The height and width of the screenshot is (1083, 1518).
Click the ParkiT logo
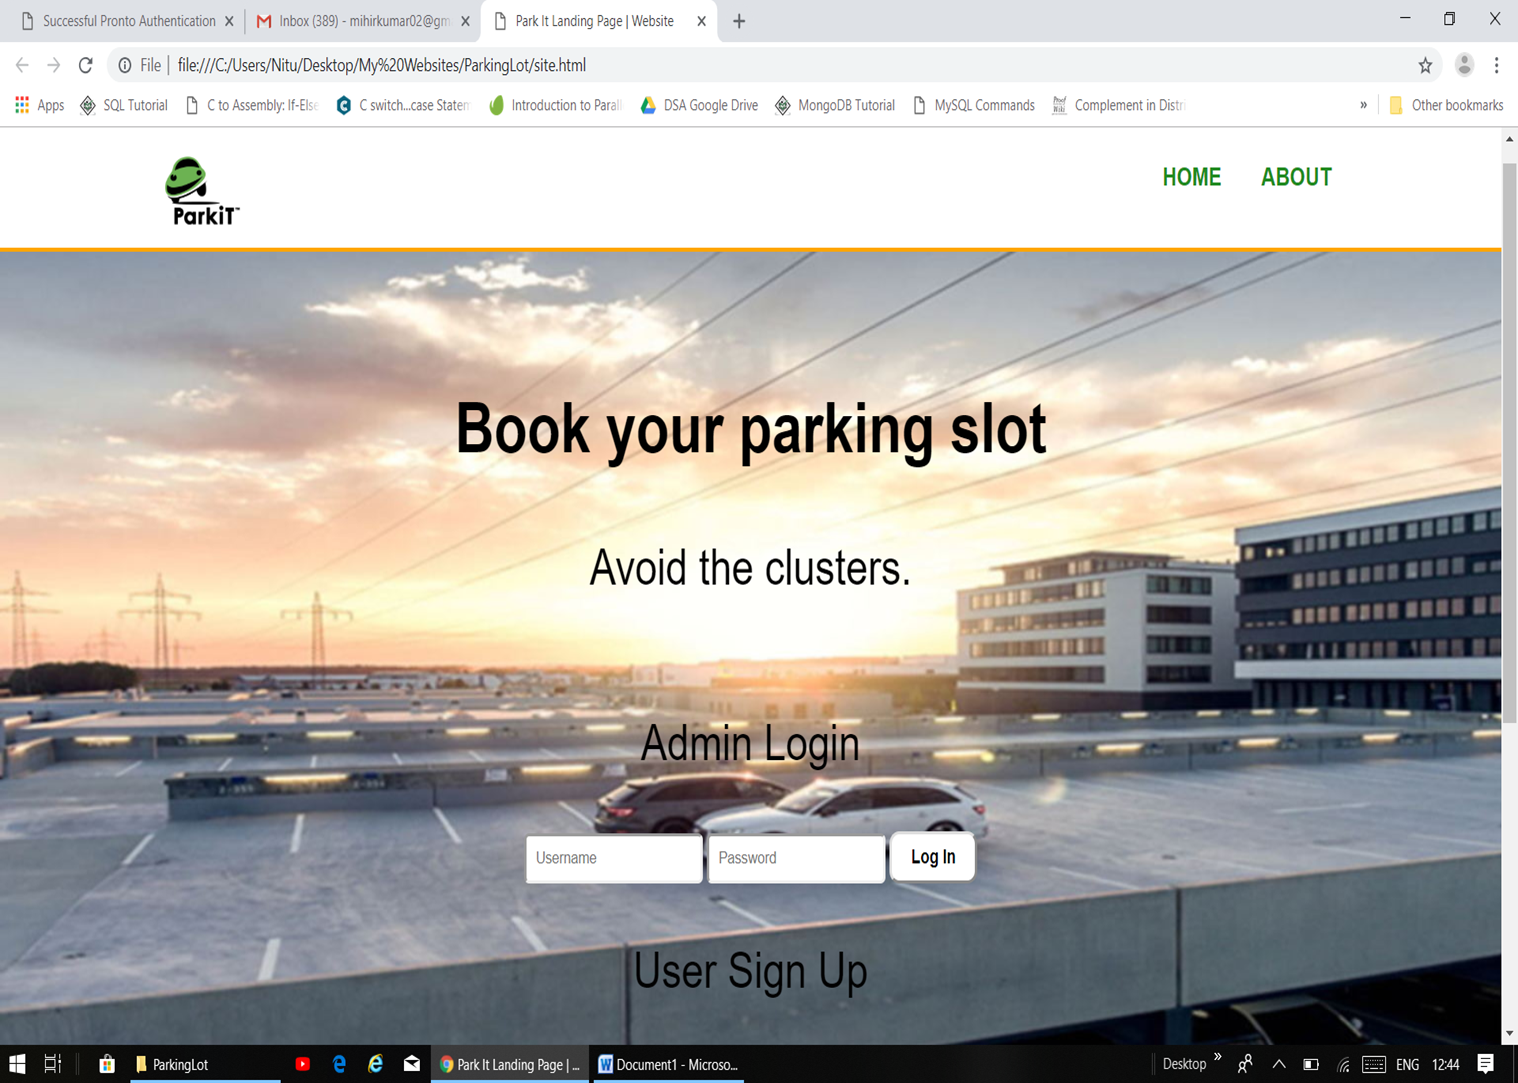click(x=202, y=191)
